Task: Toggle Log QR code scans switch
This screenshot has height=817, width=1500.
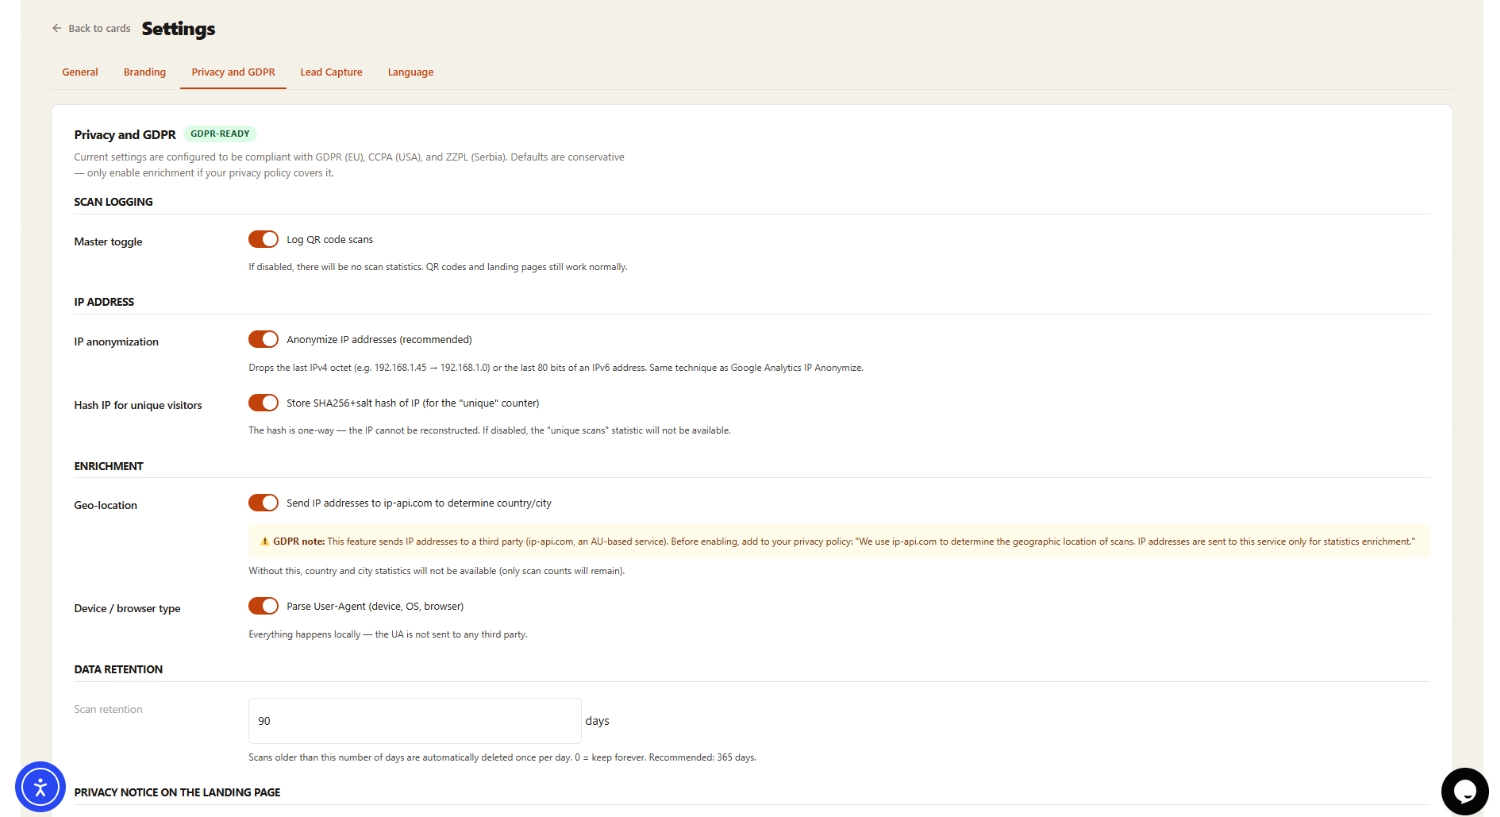Action: 264,239
